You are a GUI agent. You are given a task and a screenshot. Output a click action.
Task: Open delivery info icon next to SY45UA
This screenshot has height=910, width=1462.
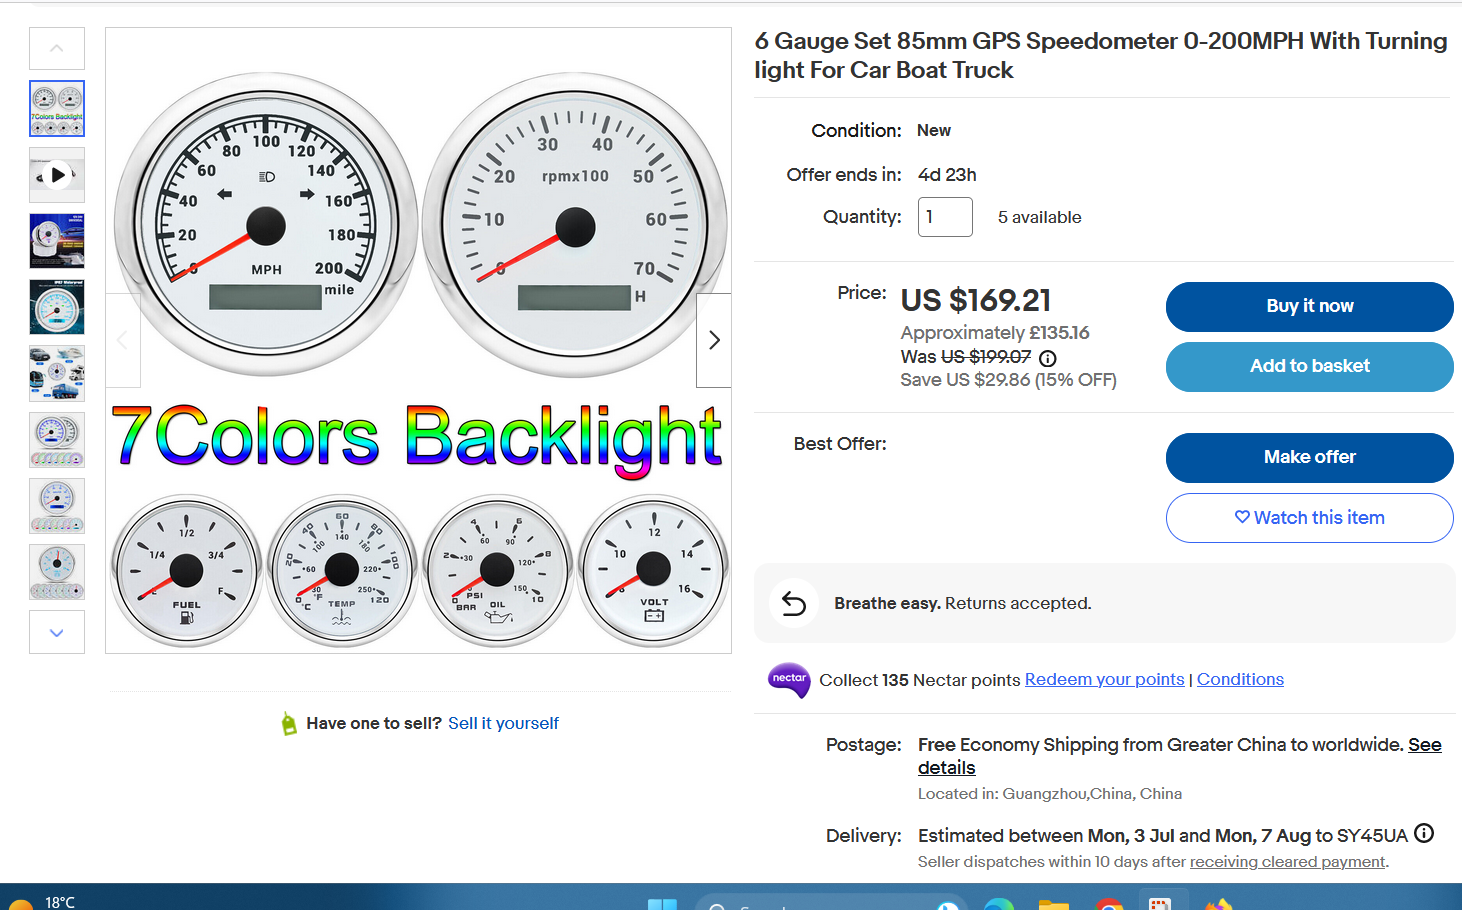point(1424,834)
